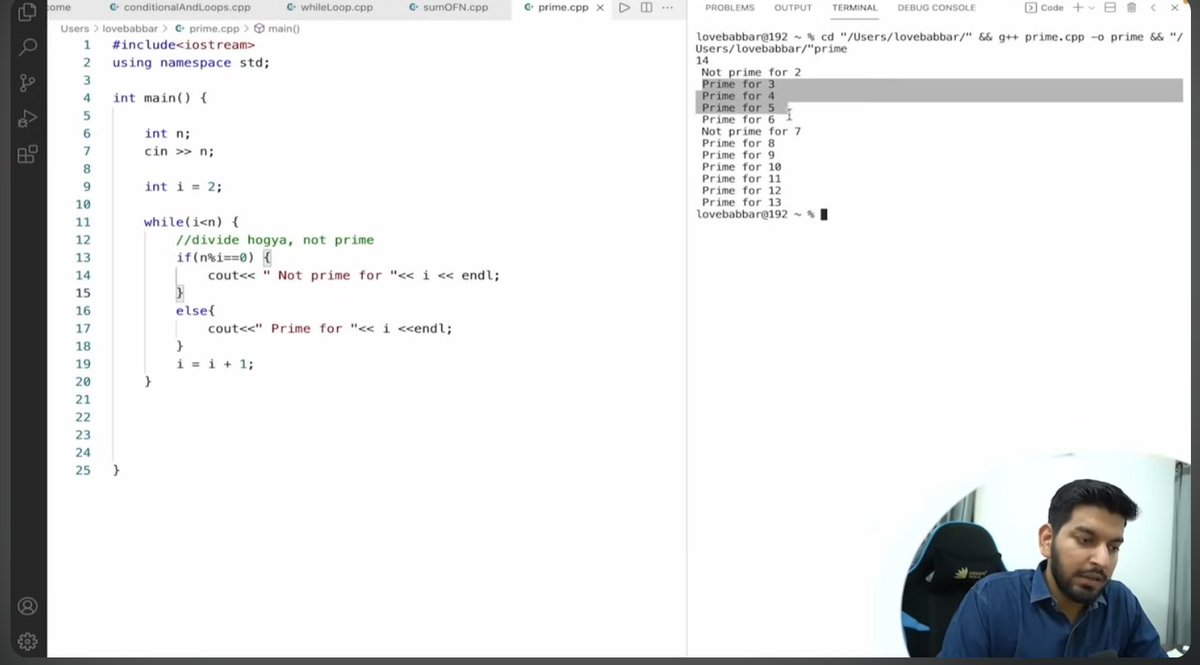The width and height of the screenshot is (1200, 665).
Task: Switch to the OUTPUT panel tab
Action: tap(793, 8)
